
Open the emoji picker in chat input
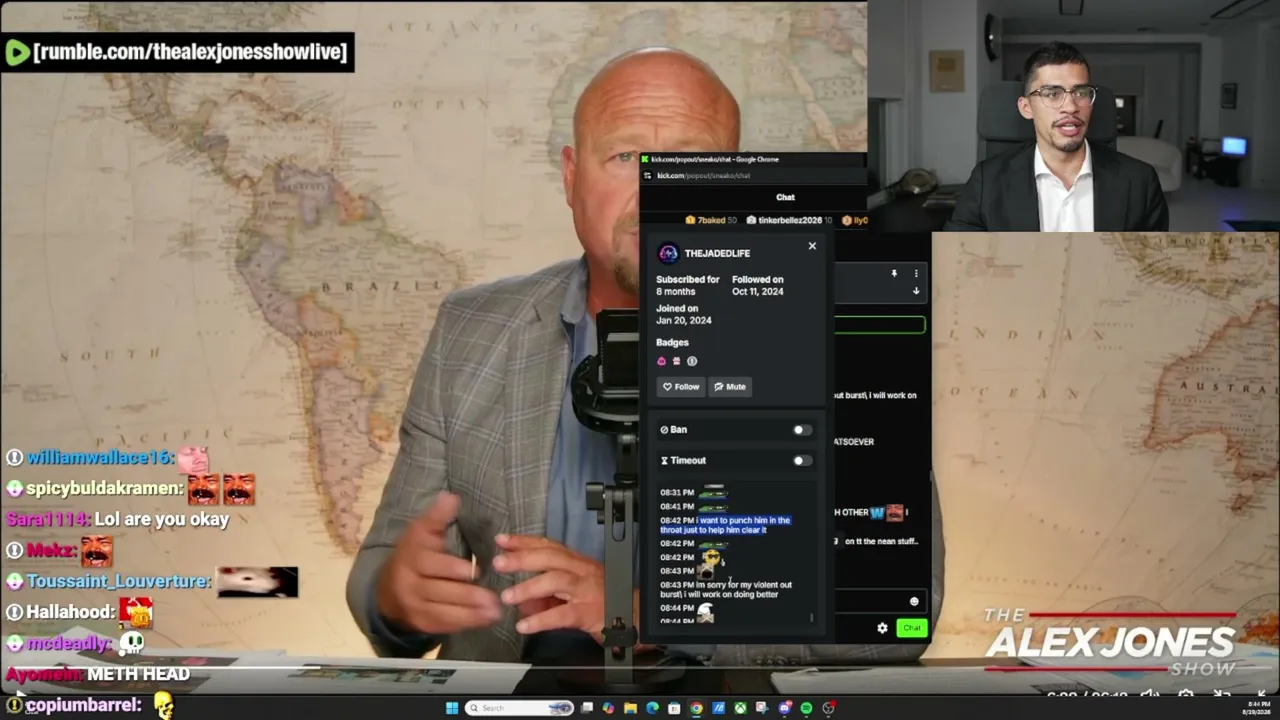(x=914, y=601)
